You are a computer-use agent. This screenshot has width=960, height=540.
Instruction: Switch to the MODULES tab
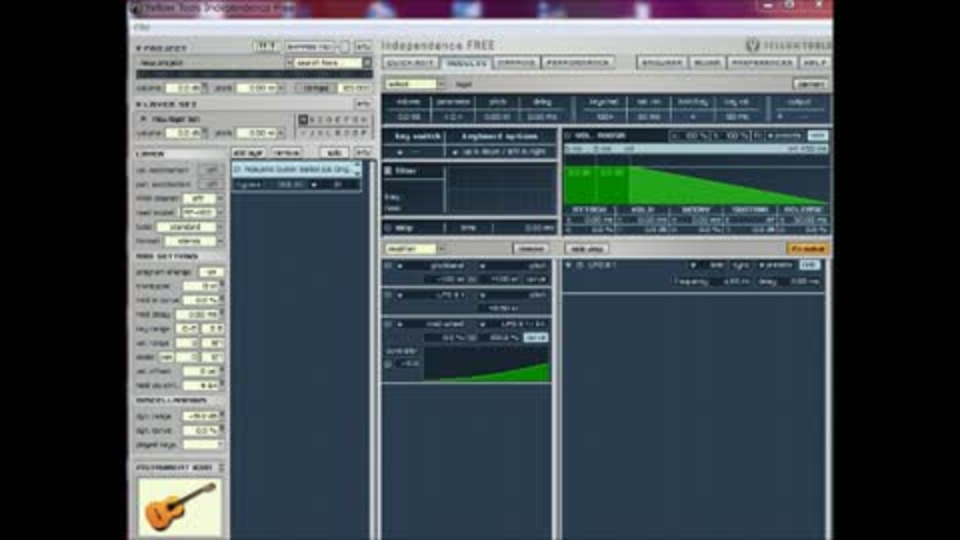point(467,63)
